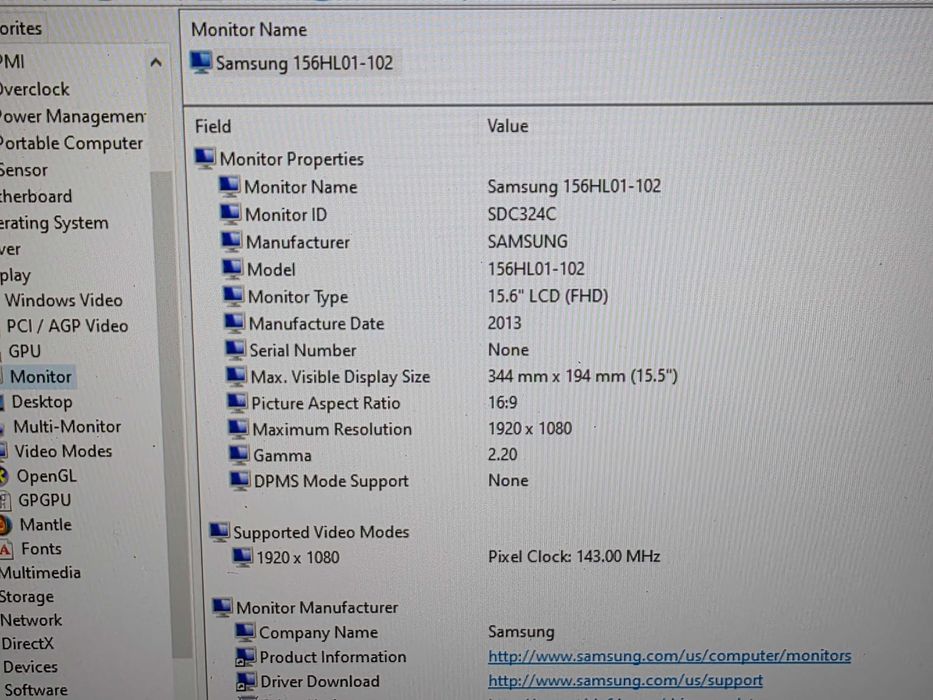The width and height of the screenshot is (933, 700).
Task: Click the Monitor Properties group icon
Action: click(x=205, y=158)
